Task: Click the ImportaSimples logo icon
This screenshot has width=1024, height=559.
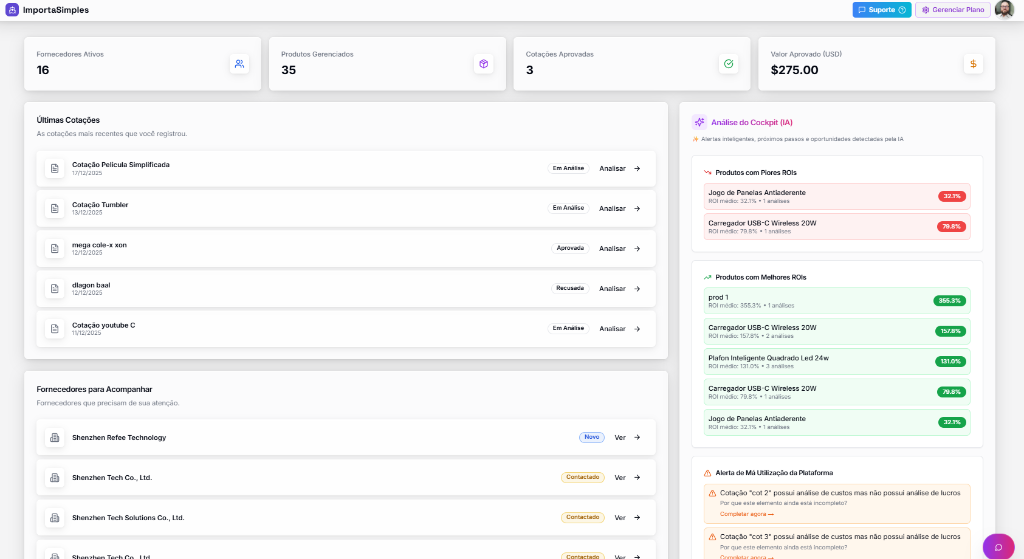Action: click(x=12, y=10)
